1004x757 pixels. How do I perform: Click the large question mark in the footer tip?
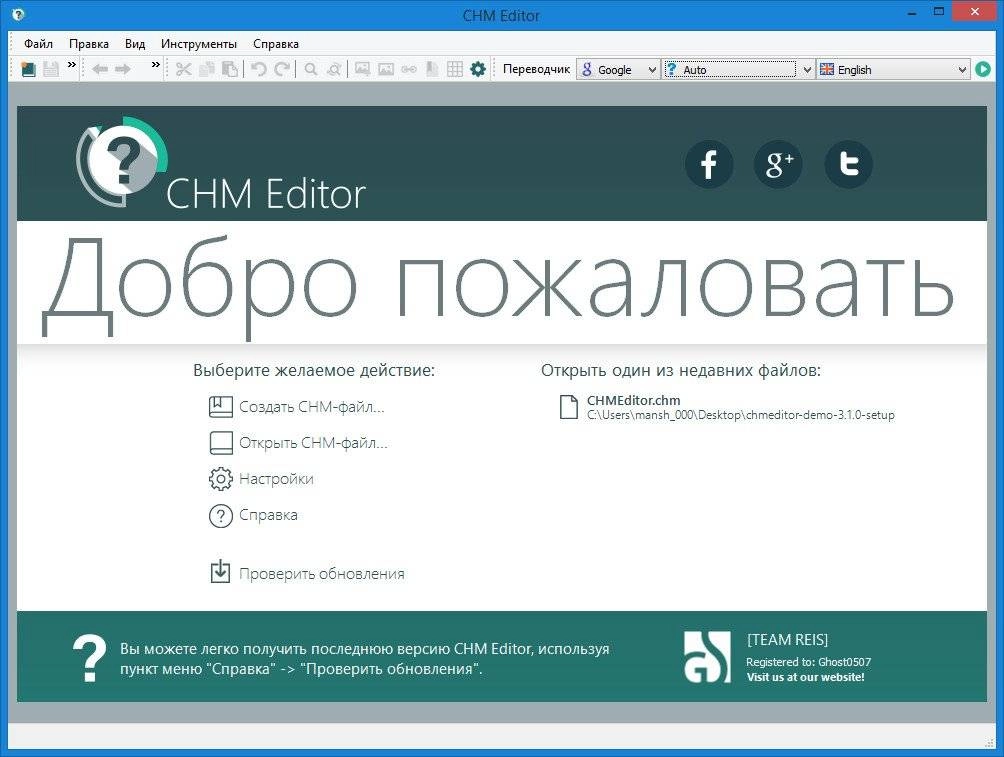tap(89, 658)
